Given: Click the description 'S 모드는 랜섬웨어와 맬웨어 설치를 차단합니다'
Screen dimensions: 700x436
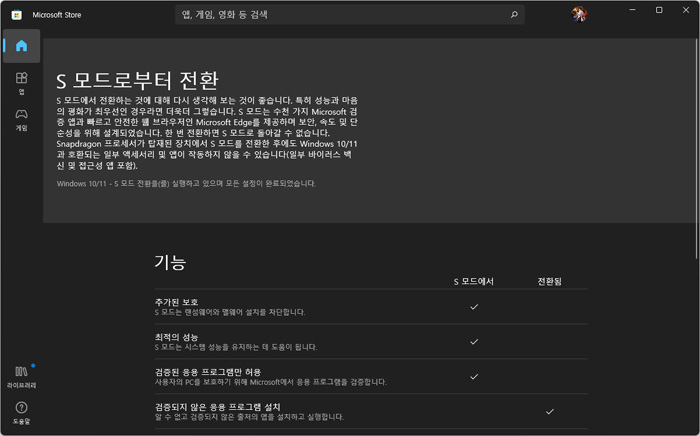Looking at the screenshot, I should [230, 312].
